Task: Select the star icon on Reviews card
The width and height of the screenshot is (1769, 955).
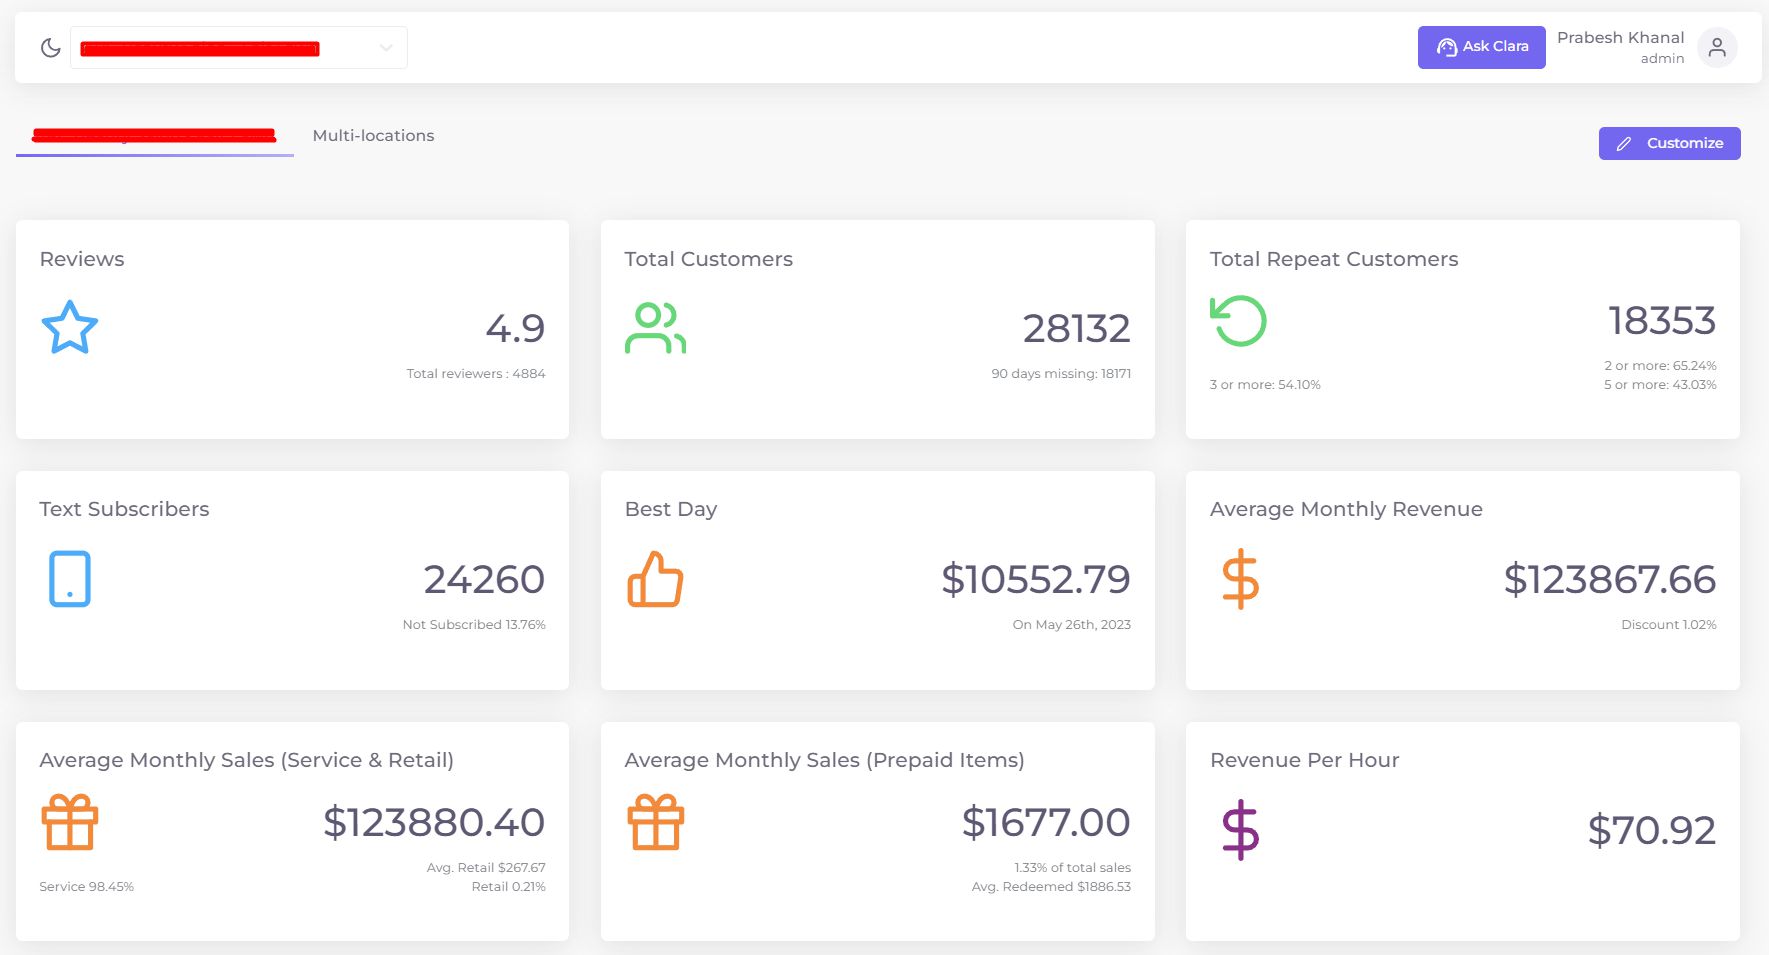Action: (x=68, y=326)
